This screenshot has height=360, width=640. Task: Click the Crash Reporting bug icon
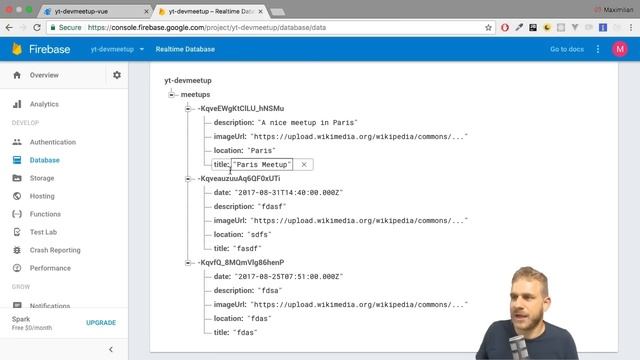coord(17,250)
